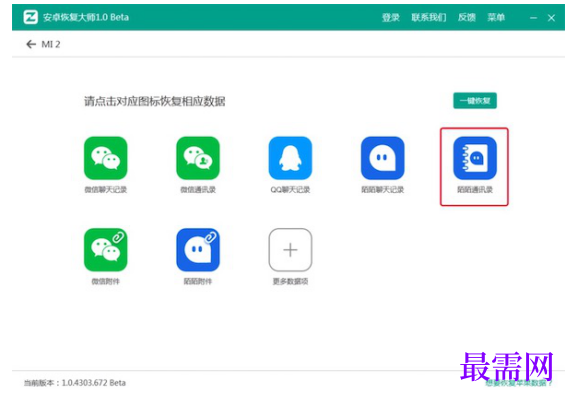
Task: Open WeChat contacts (微信通讯录) icon
Action: (x=198, y=158)
